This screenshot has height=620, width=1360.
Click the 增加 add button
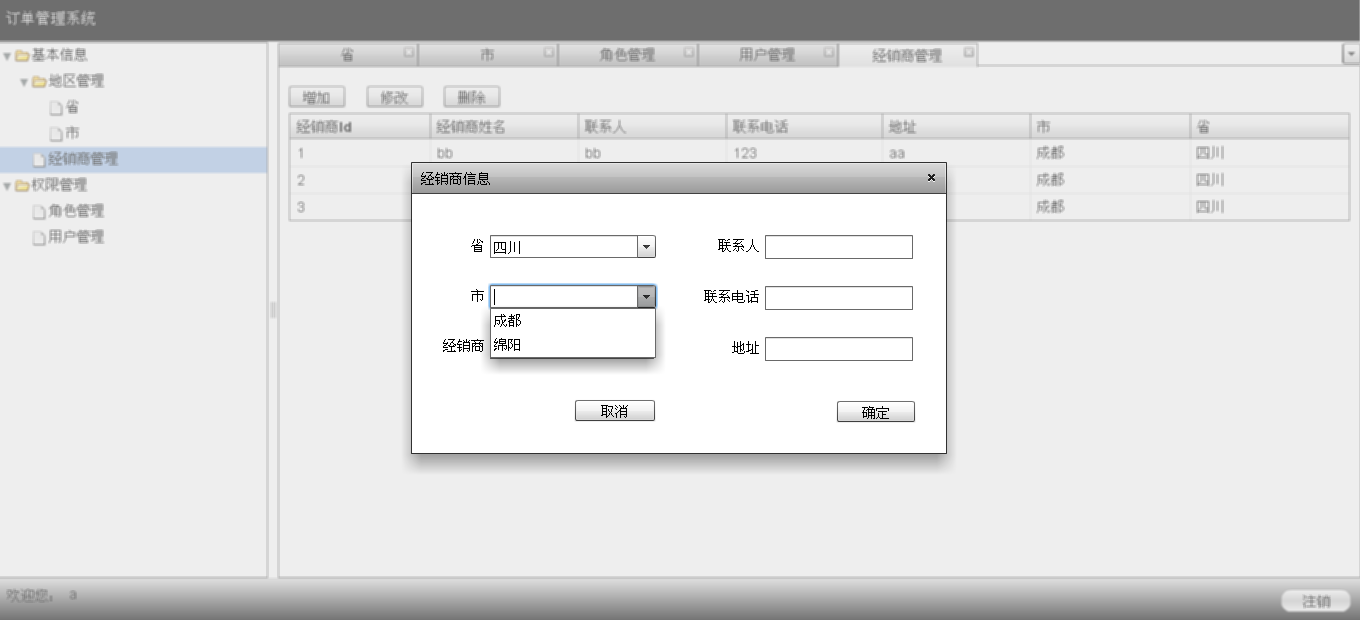coord(317,97)
